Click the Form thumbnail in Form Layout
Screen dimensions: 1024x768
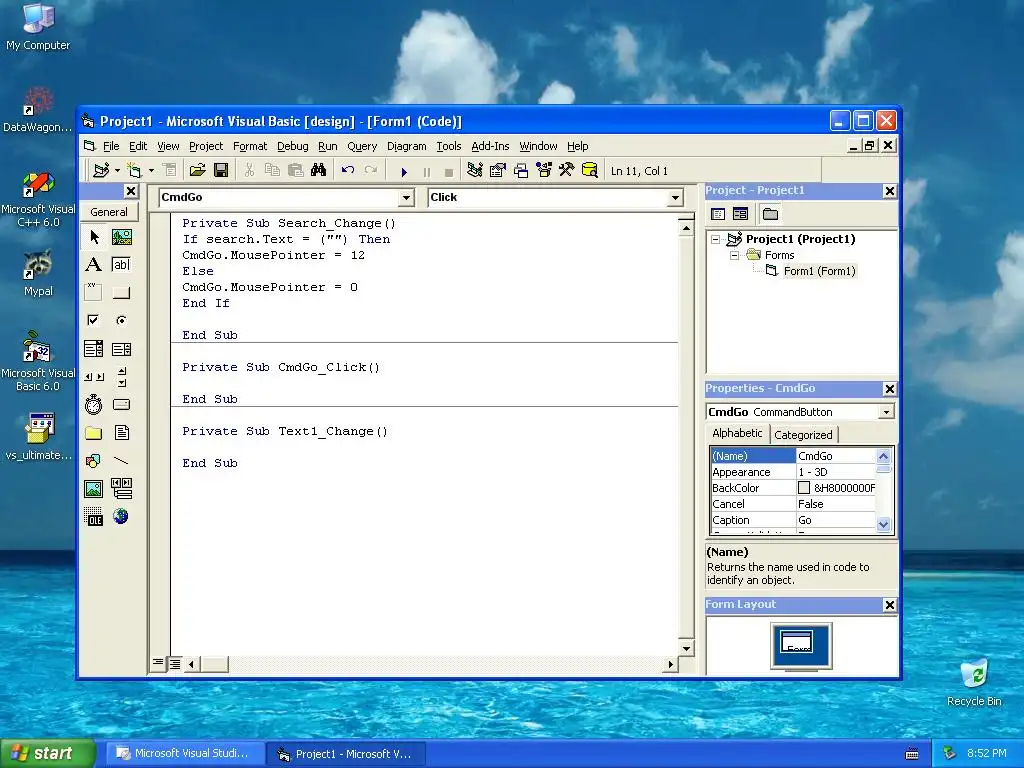tap(797, 641)
